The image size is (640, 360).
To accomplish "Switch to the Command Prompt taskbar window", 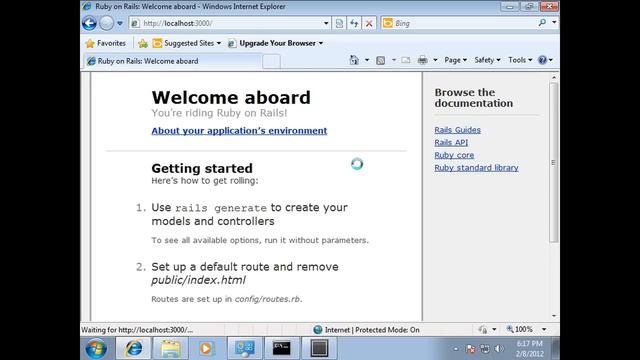I will click(282, 349).
